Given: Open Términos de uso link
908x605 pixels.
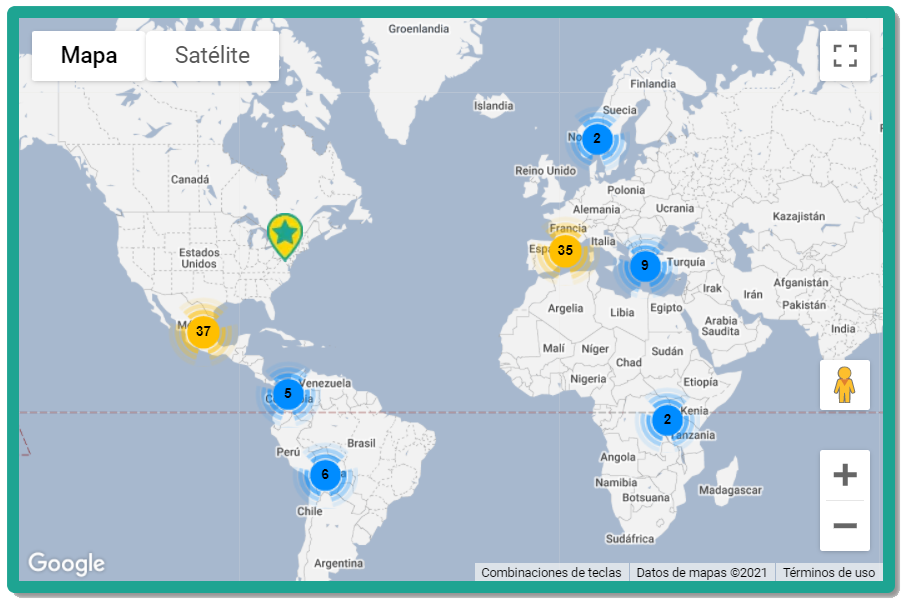Looking at the screenshot, I should [x=829, y=573].
